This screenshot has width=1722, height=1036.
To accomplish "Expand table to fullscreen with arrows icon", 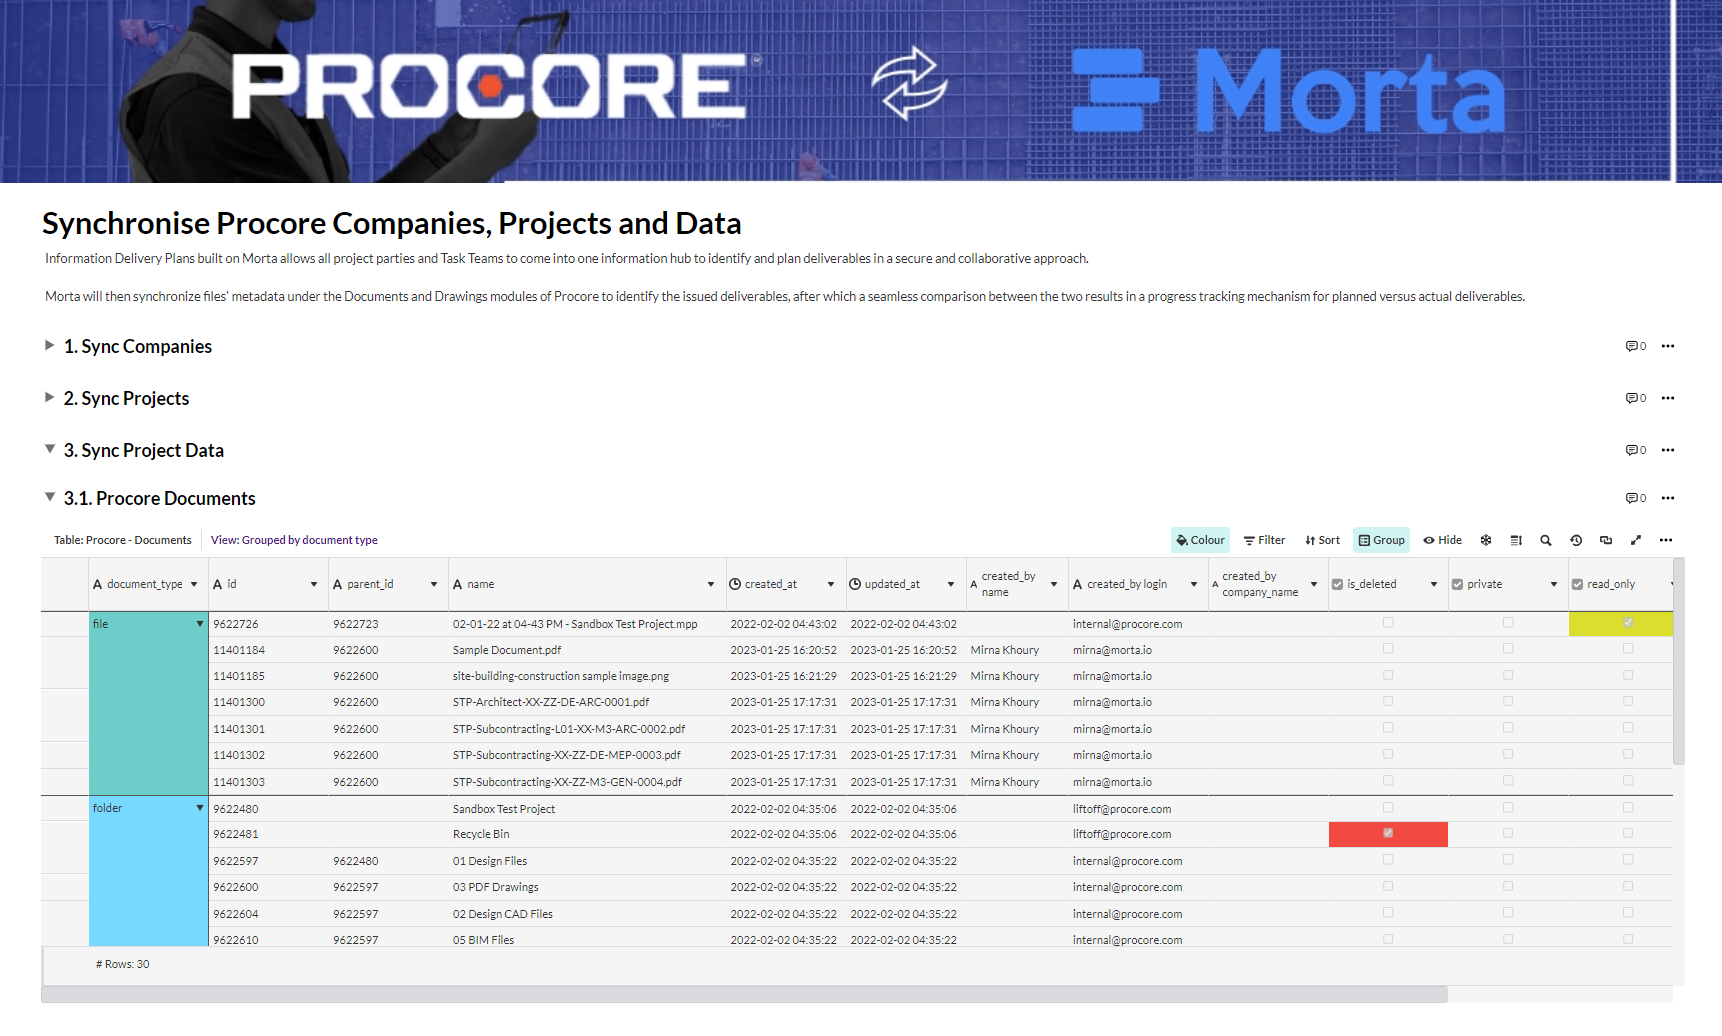I will (x=1636, y=540).
